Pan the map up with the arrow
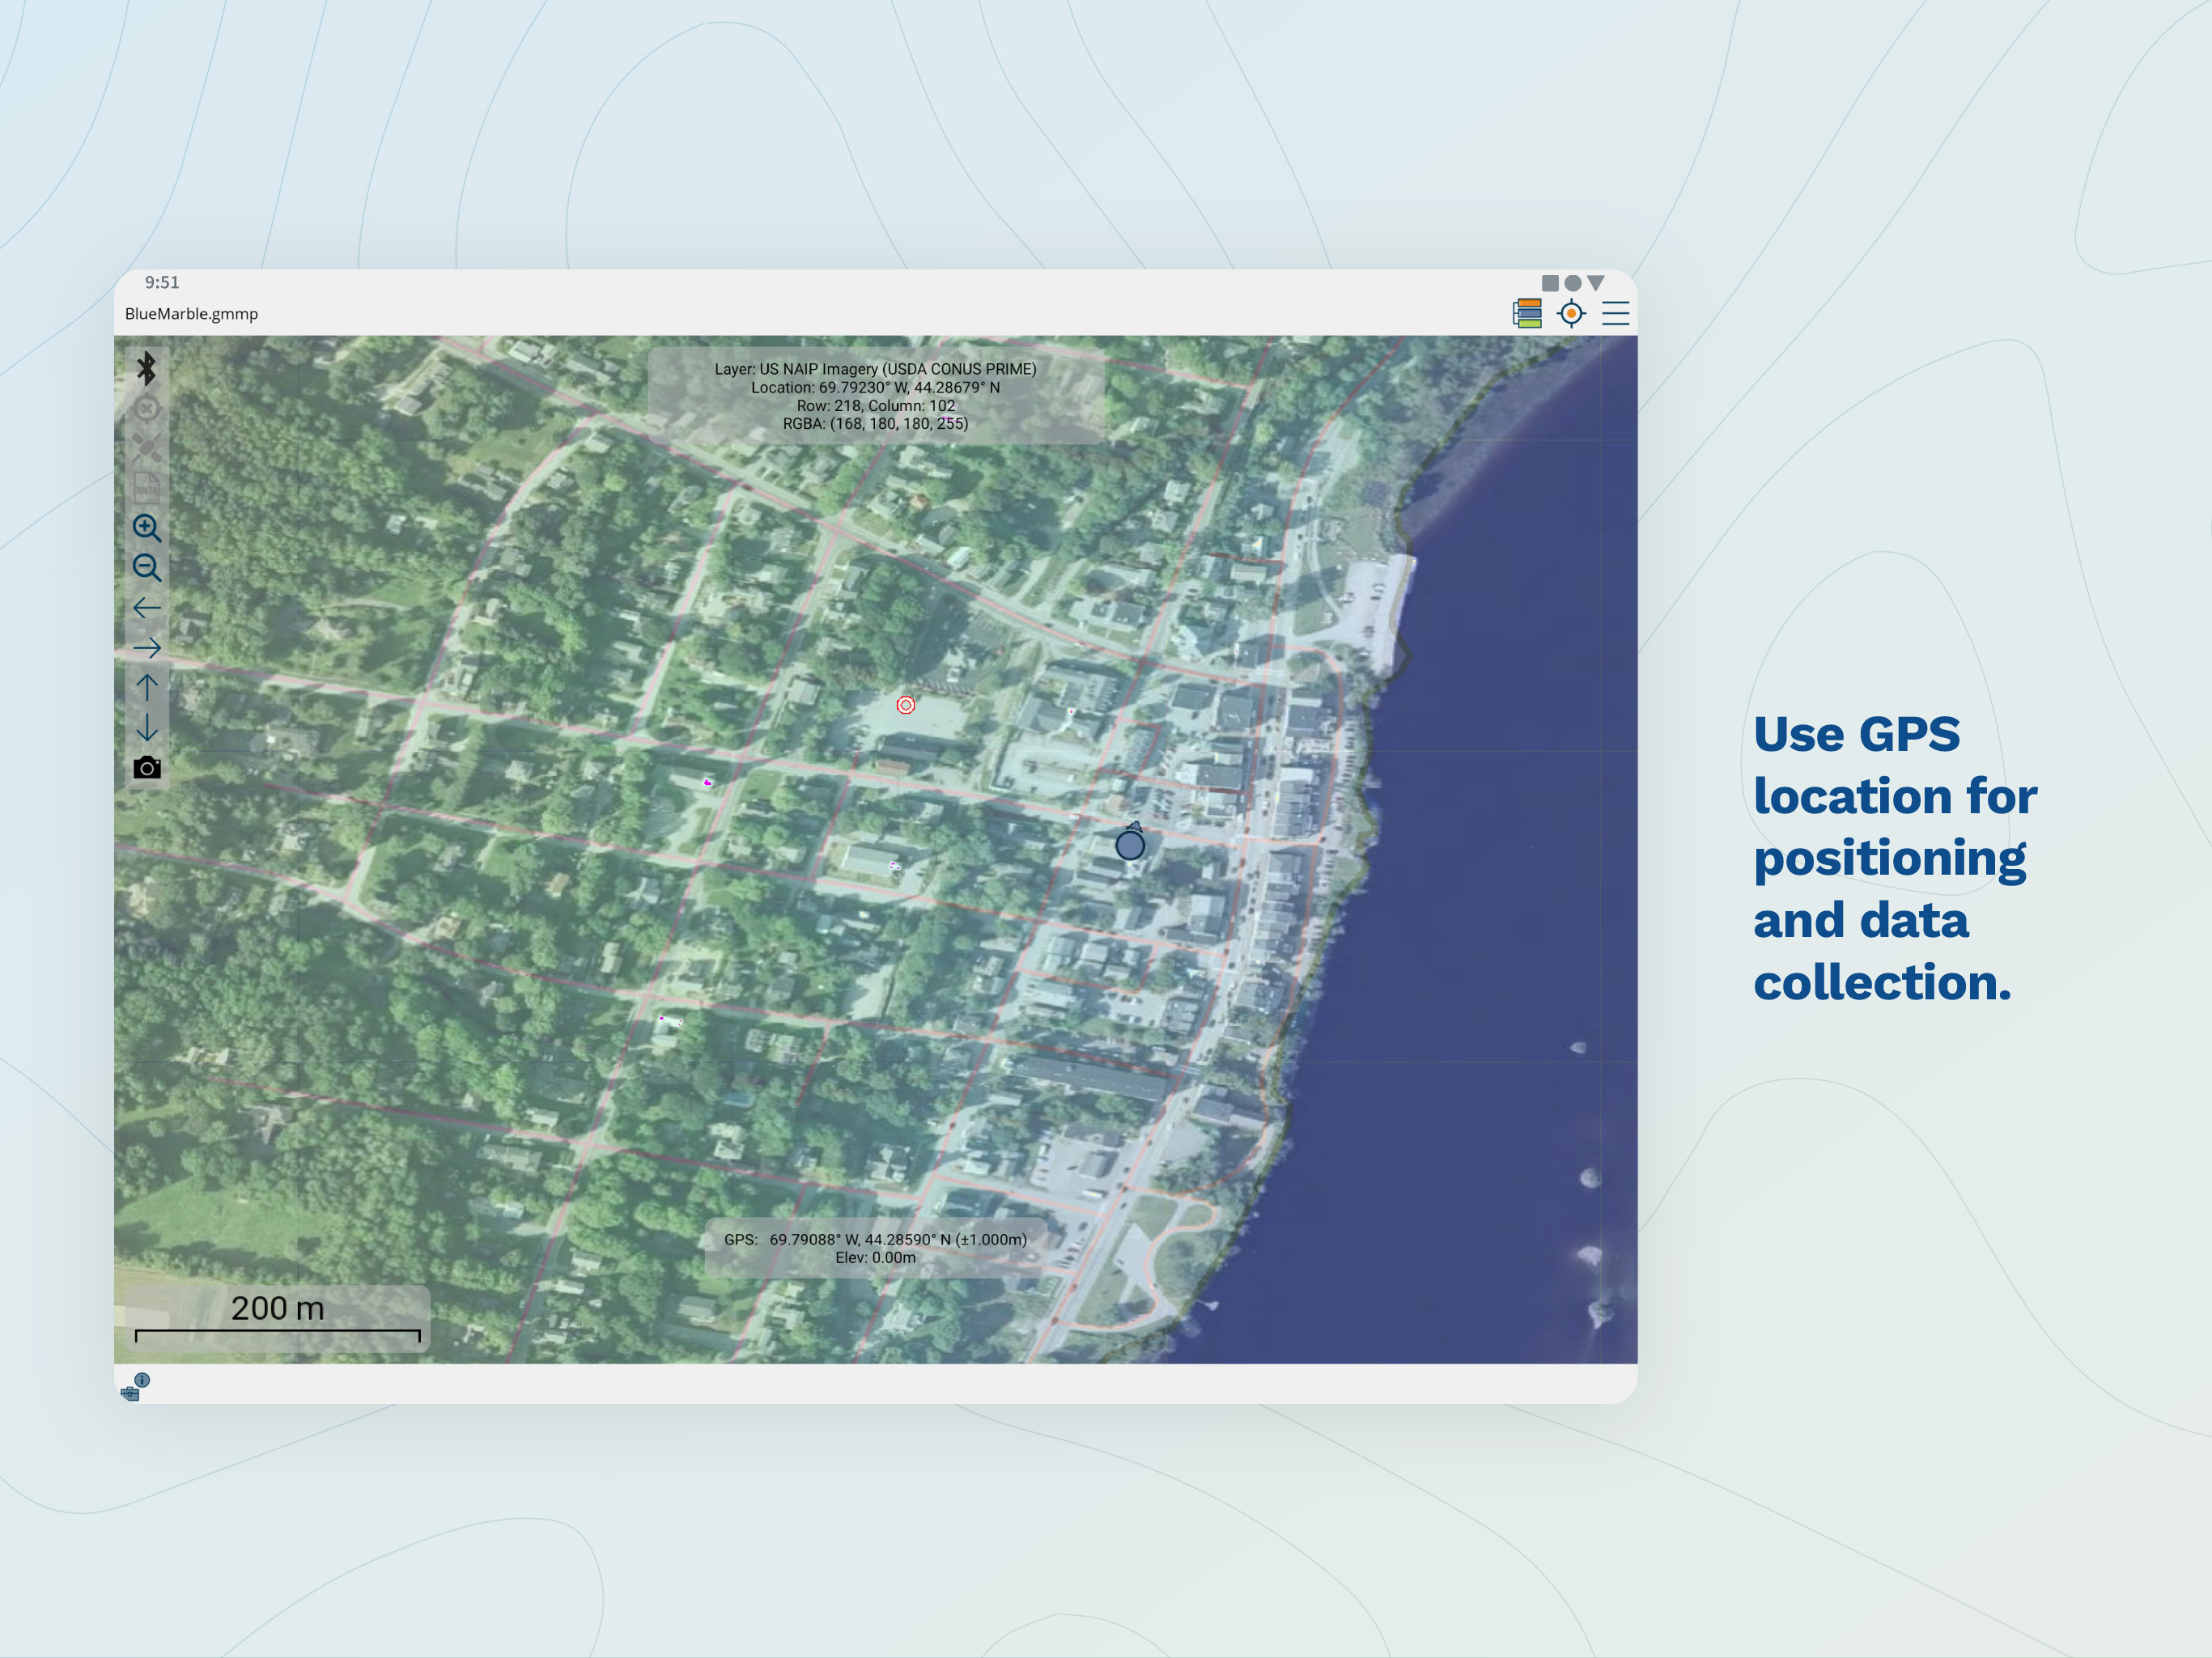The width and height of the screenshot is (2212, 1658). tap(147, 687)
